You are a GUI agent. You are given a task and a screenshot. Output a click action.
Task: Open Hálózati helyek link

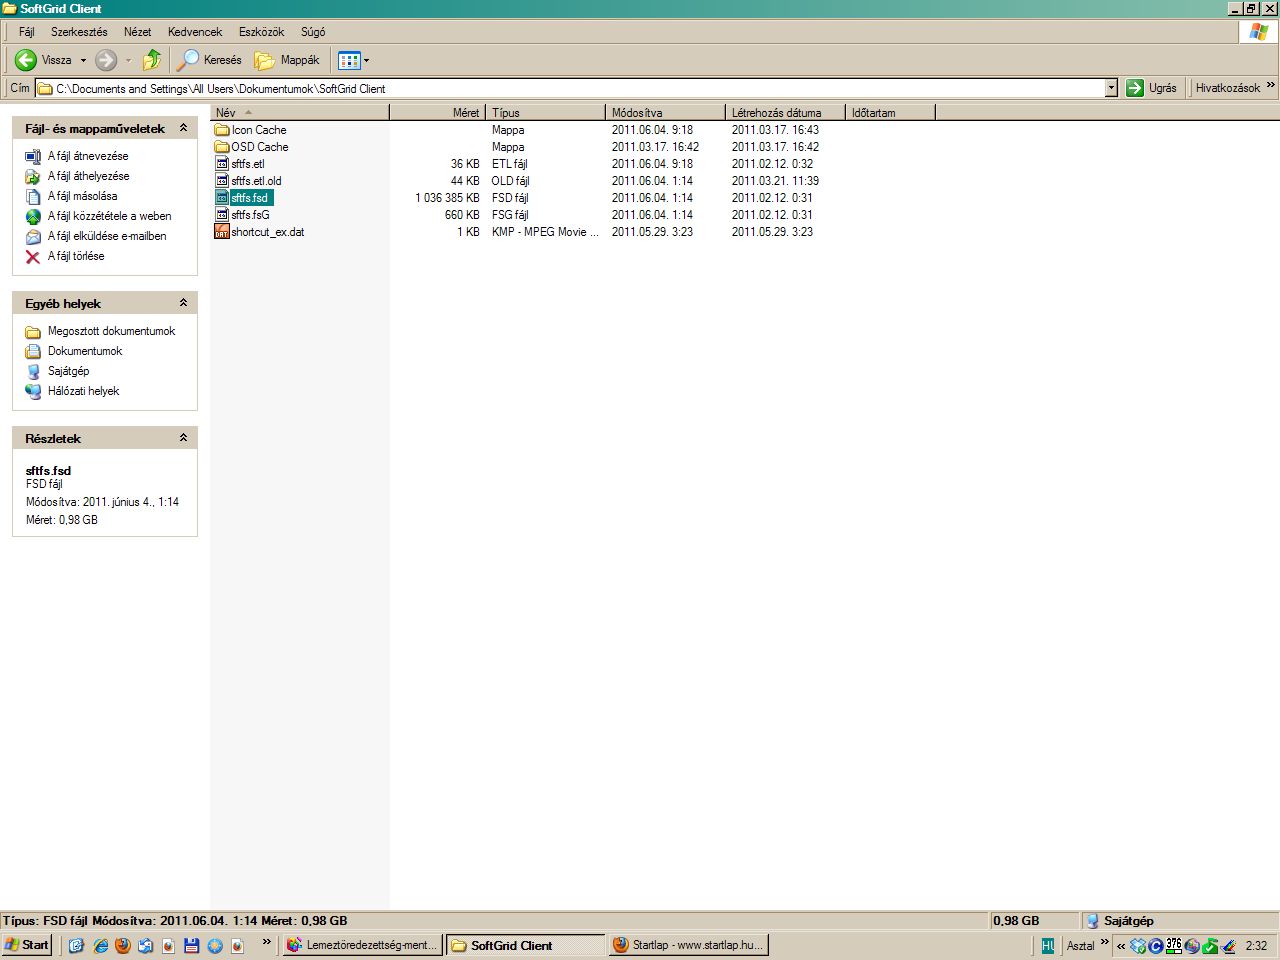pos(83,391)
